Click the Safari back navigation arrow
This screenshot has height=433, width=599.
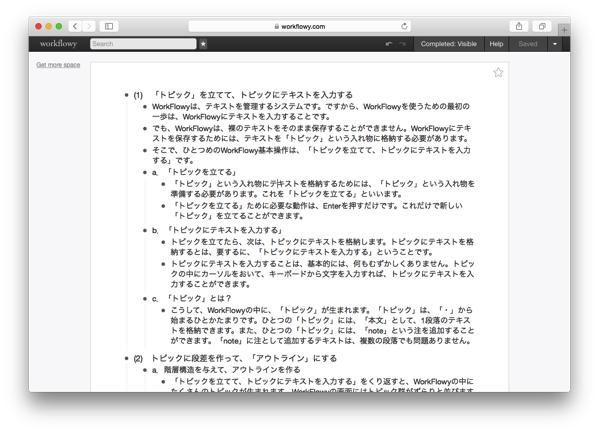point(75,26)
